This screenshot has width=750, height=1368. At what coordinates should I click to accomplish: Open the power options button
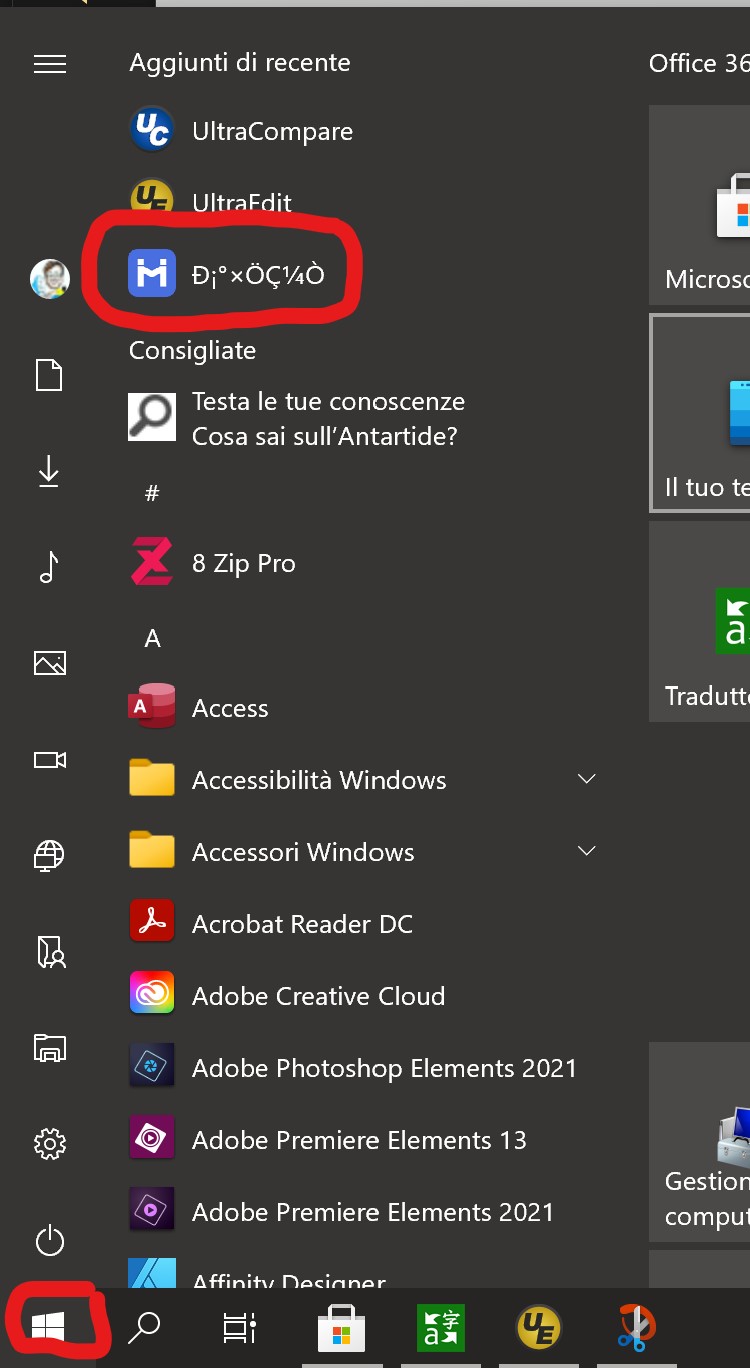49,1241
